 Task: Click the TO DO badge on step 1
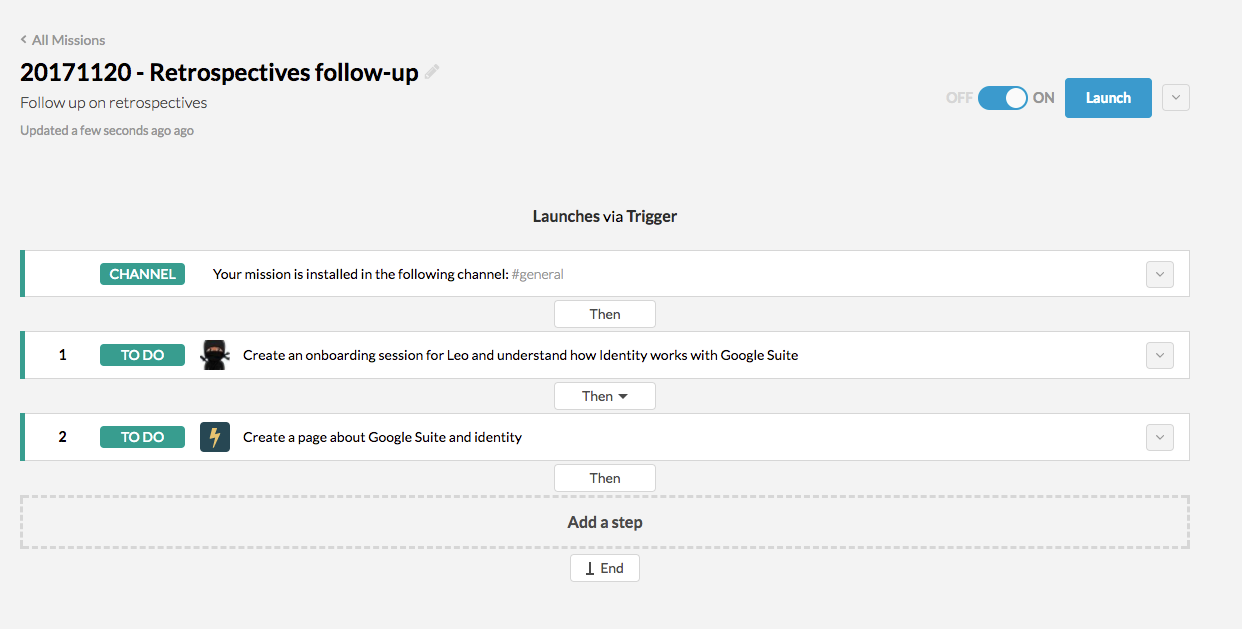(142, 355)
